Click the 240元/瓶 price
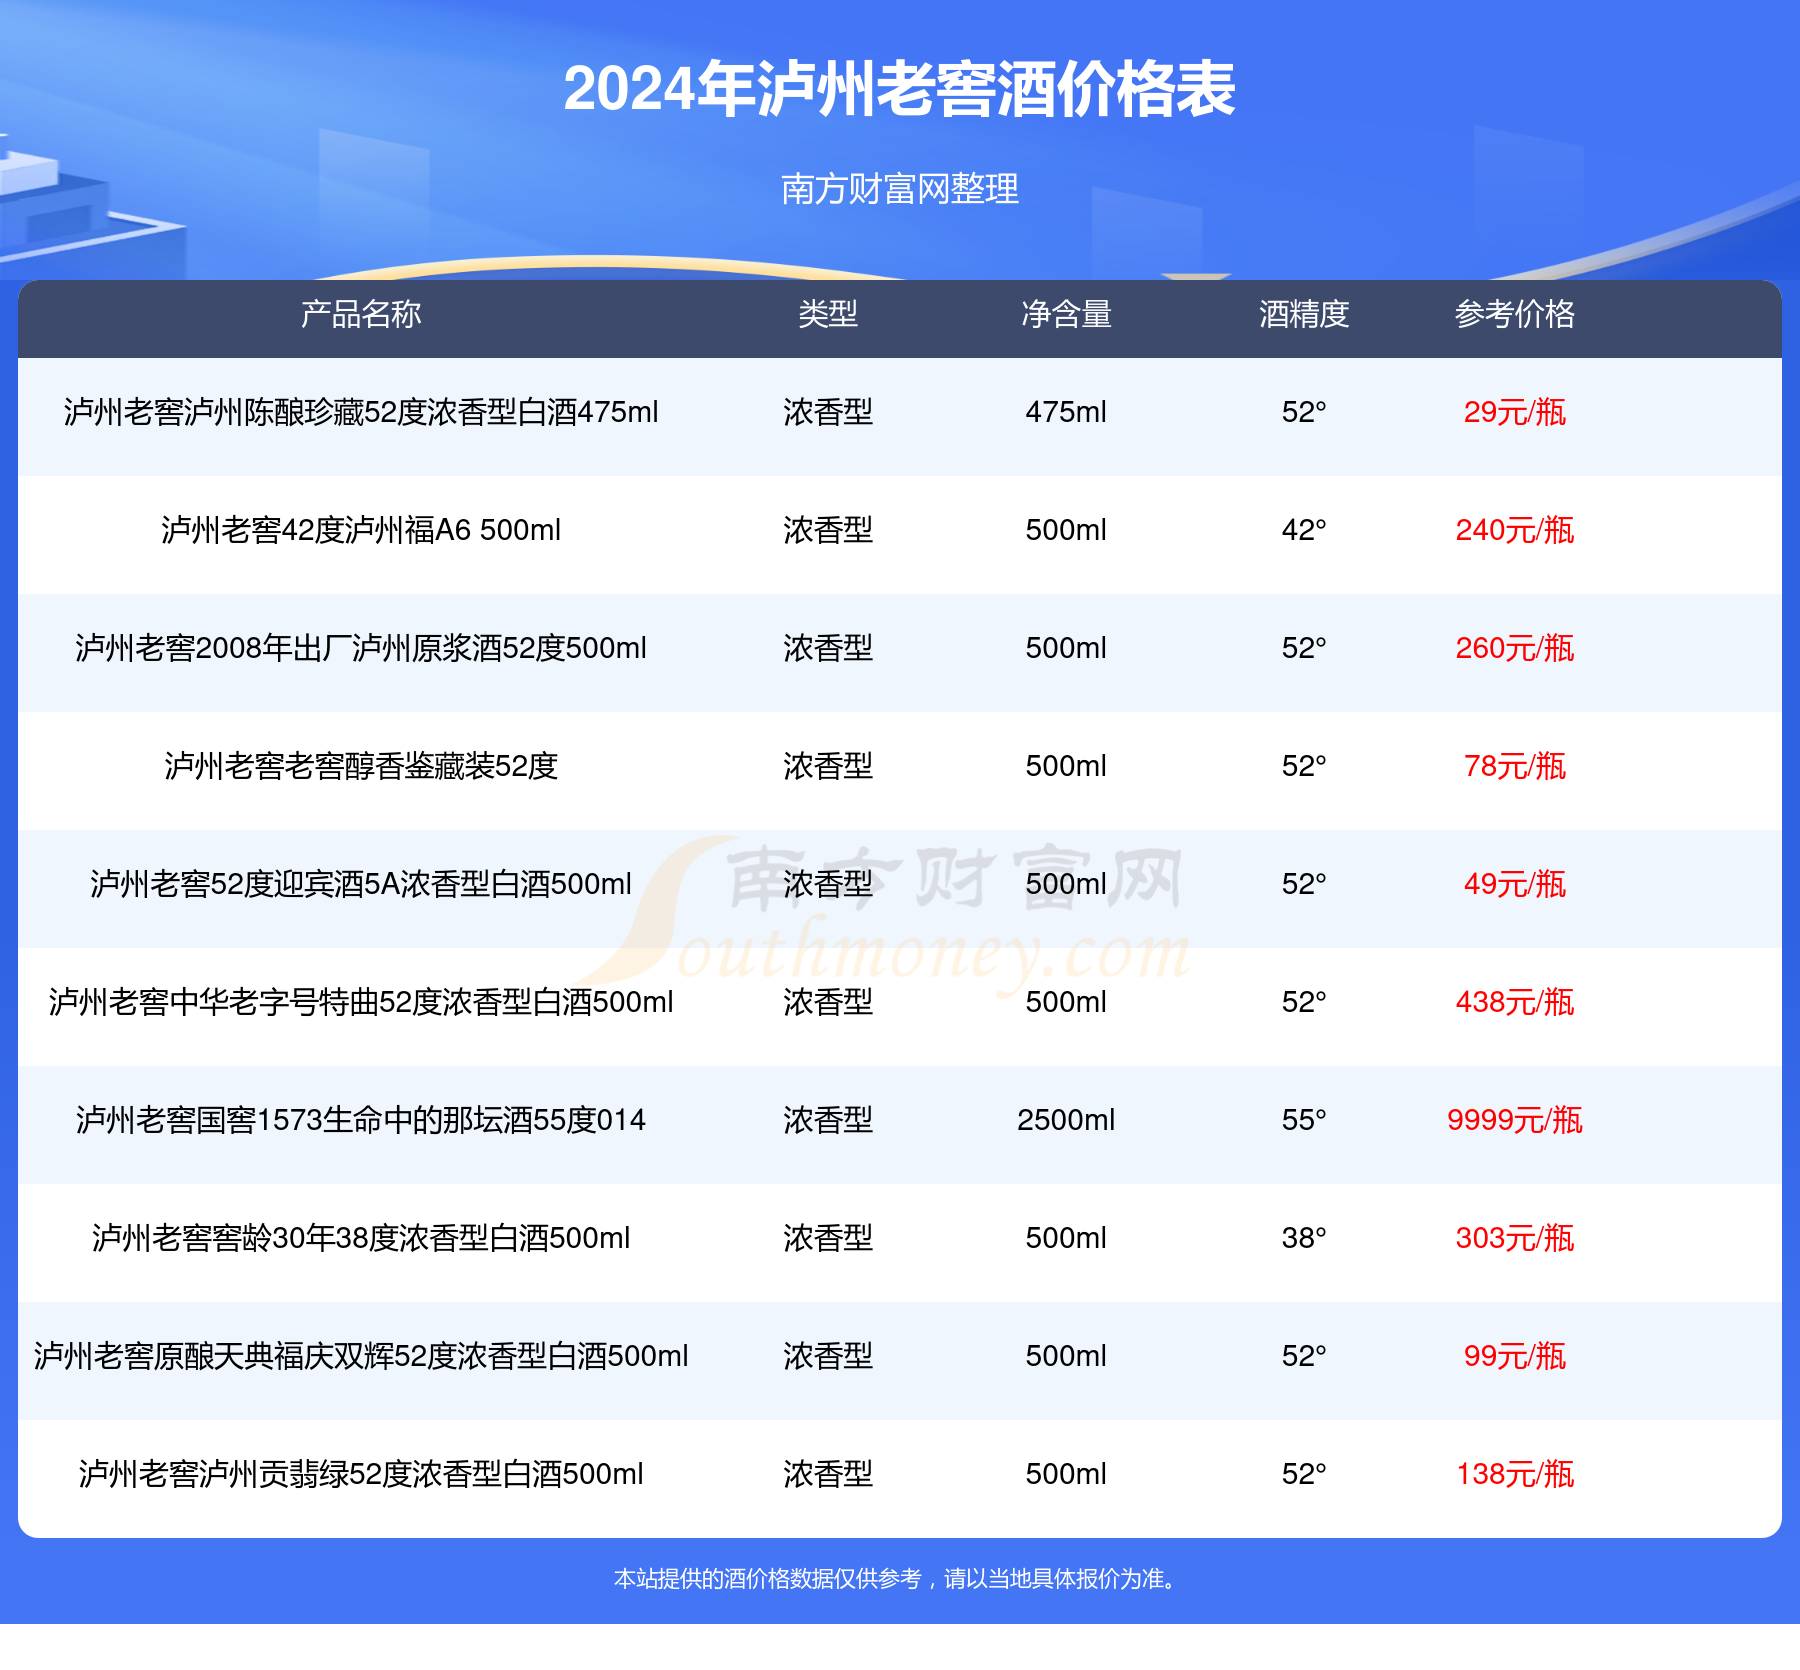Viewport: 1800px width, 1670px height. (x=1515, y=530)
